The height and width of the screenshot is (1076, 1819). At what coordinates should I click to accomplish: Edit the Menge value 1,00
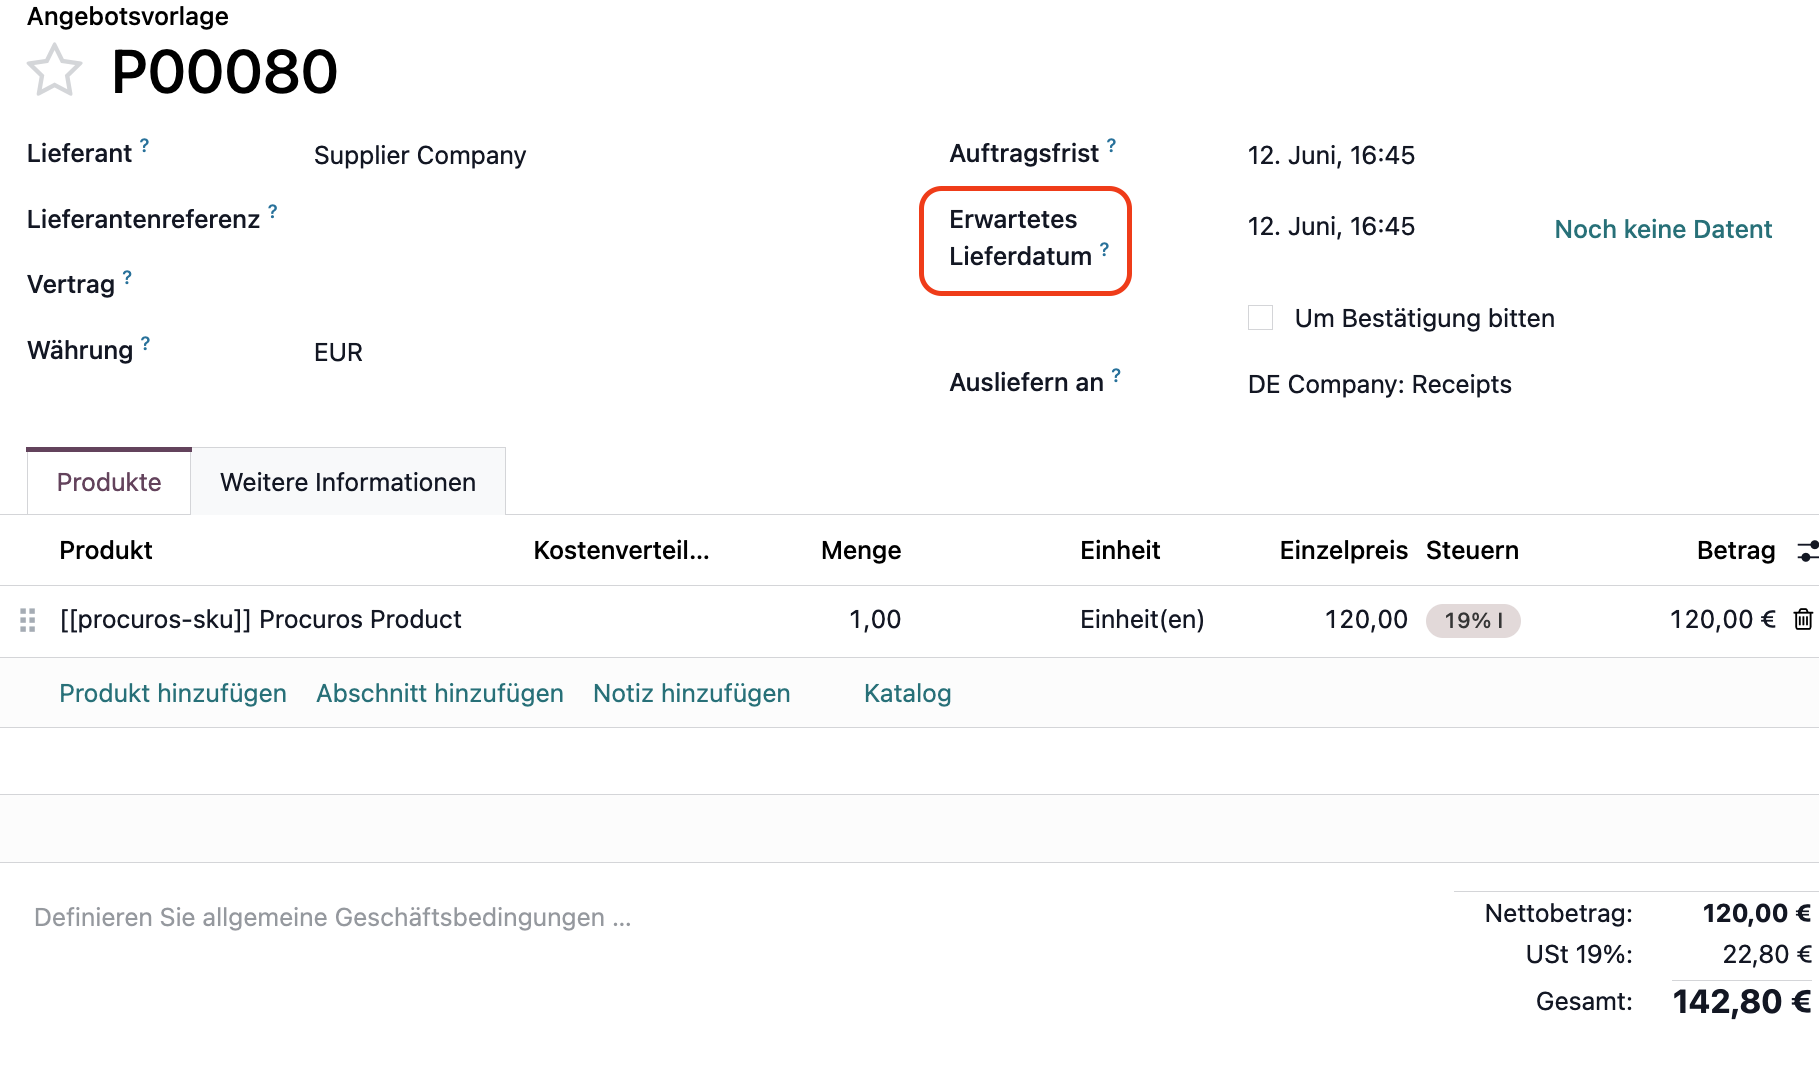click(875, 619)
